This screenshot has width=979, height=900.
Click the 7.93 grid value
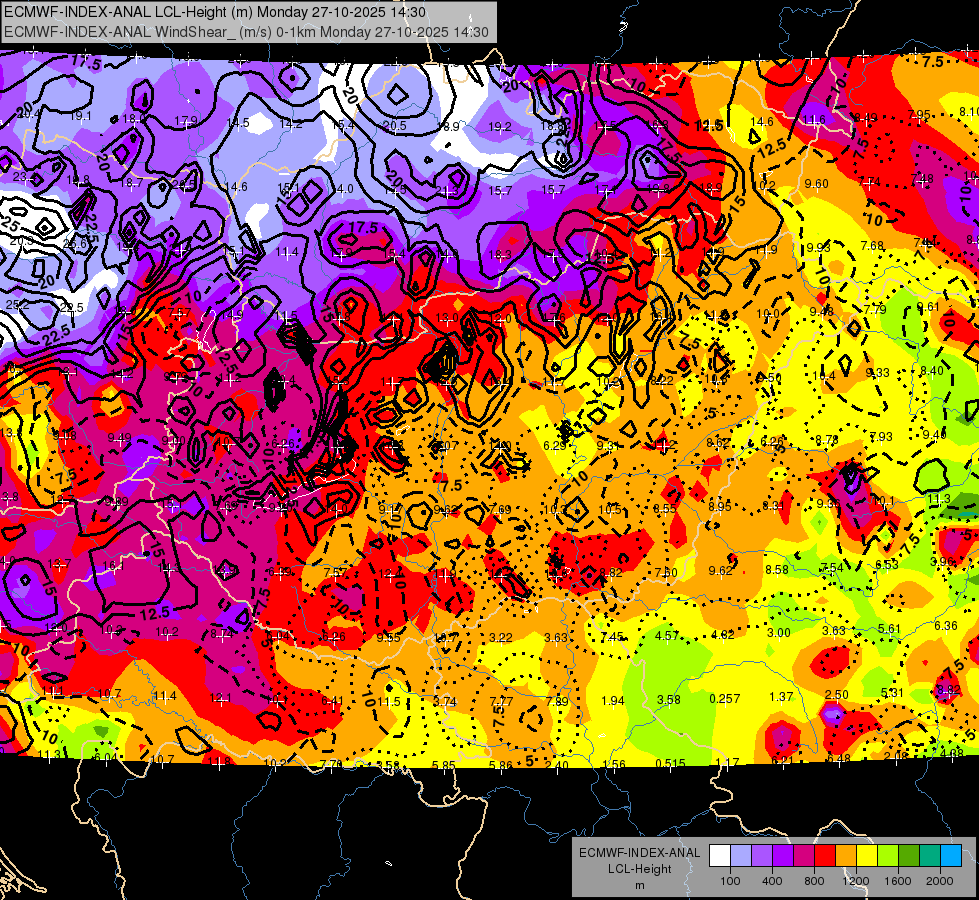[x=881, y=437]
